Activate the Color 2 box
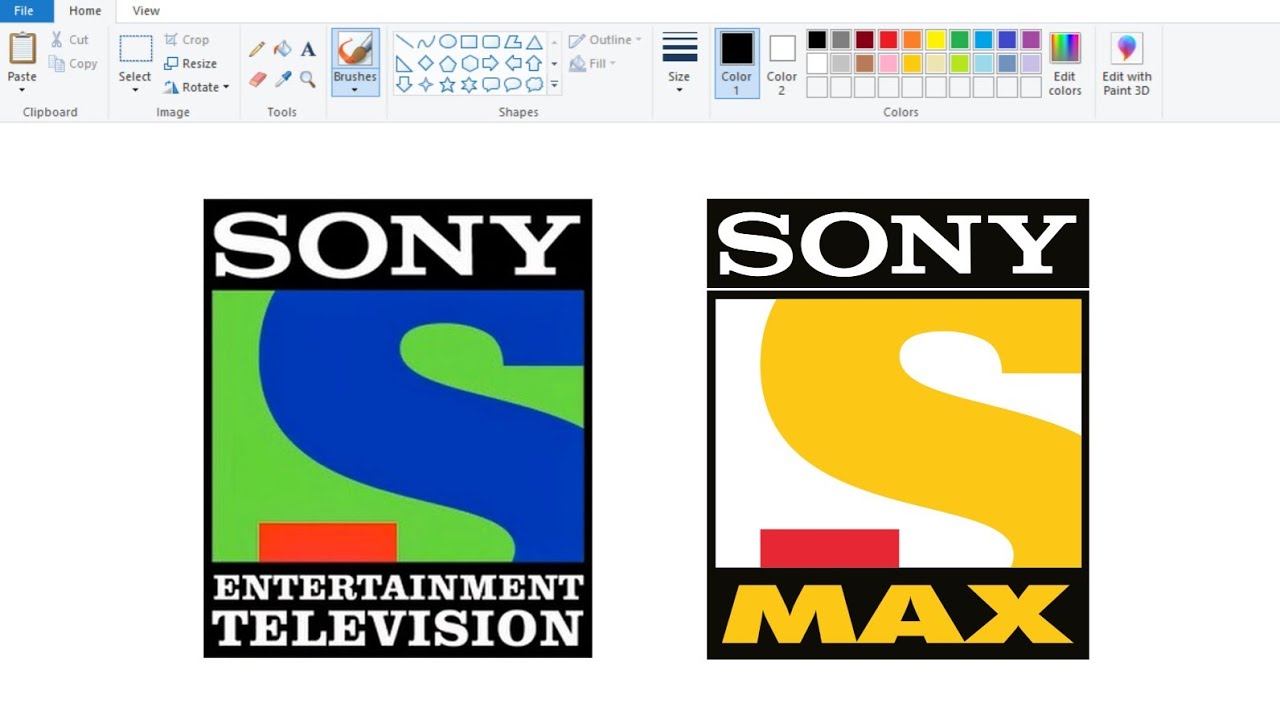Viewport: 1280px width, 720px height. coord(782,63)
